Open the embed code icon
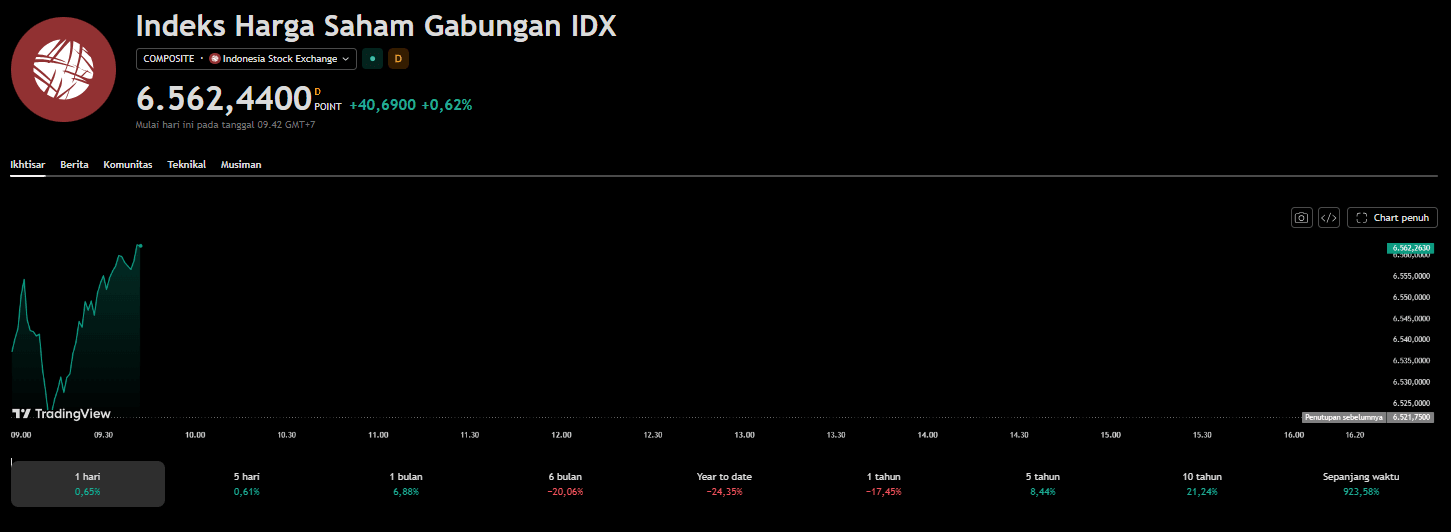1451x532 pixels. [1329, 217]
